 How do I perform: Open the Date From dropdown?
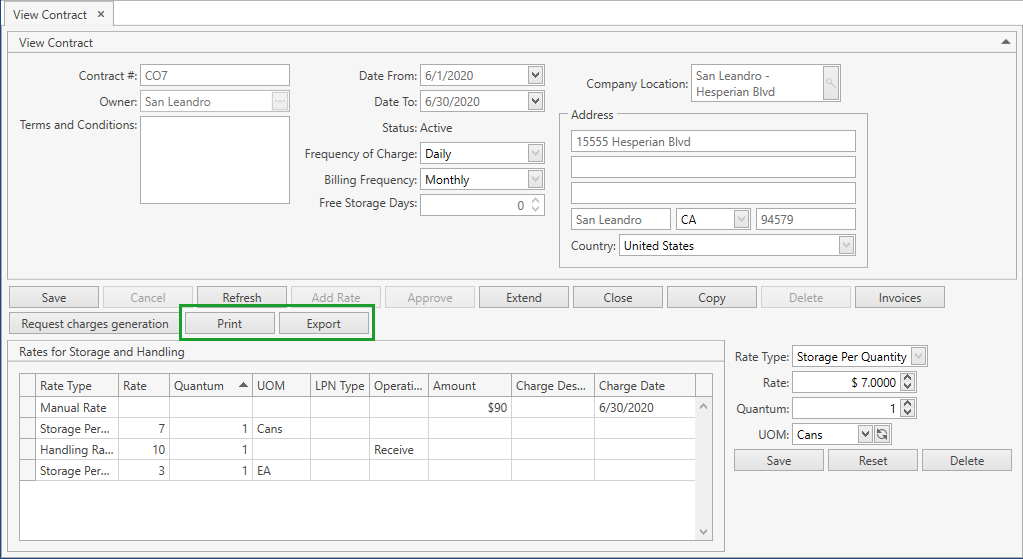(535, 75)
